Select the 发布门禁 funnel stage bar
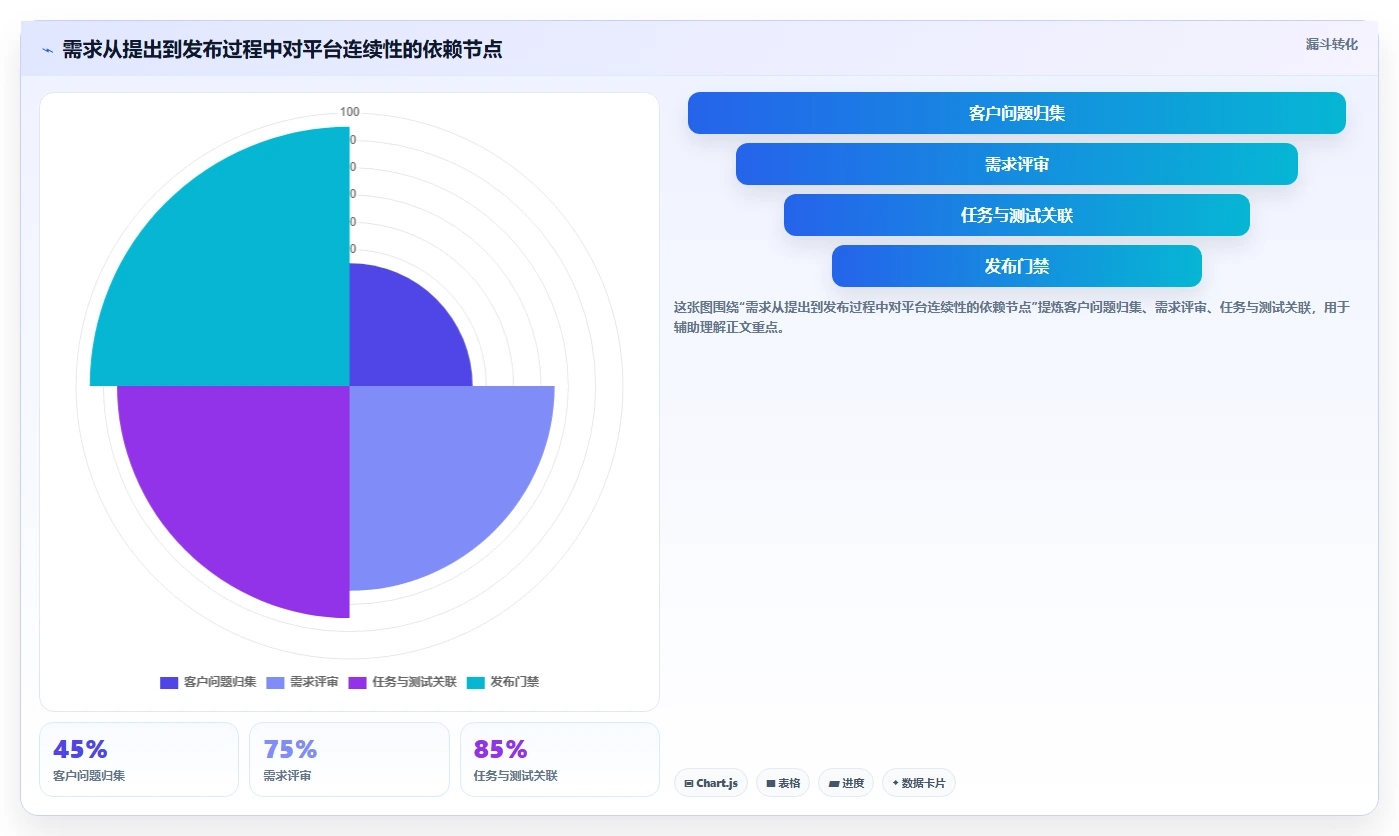This screenshot has height=836, width=1399. [1016, 266]
